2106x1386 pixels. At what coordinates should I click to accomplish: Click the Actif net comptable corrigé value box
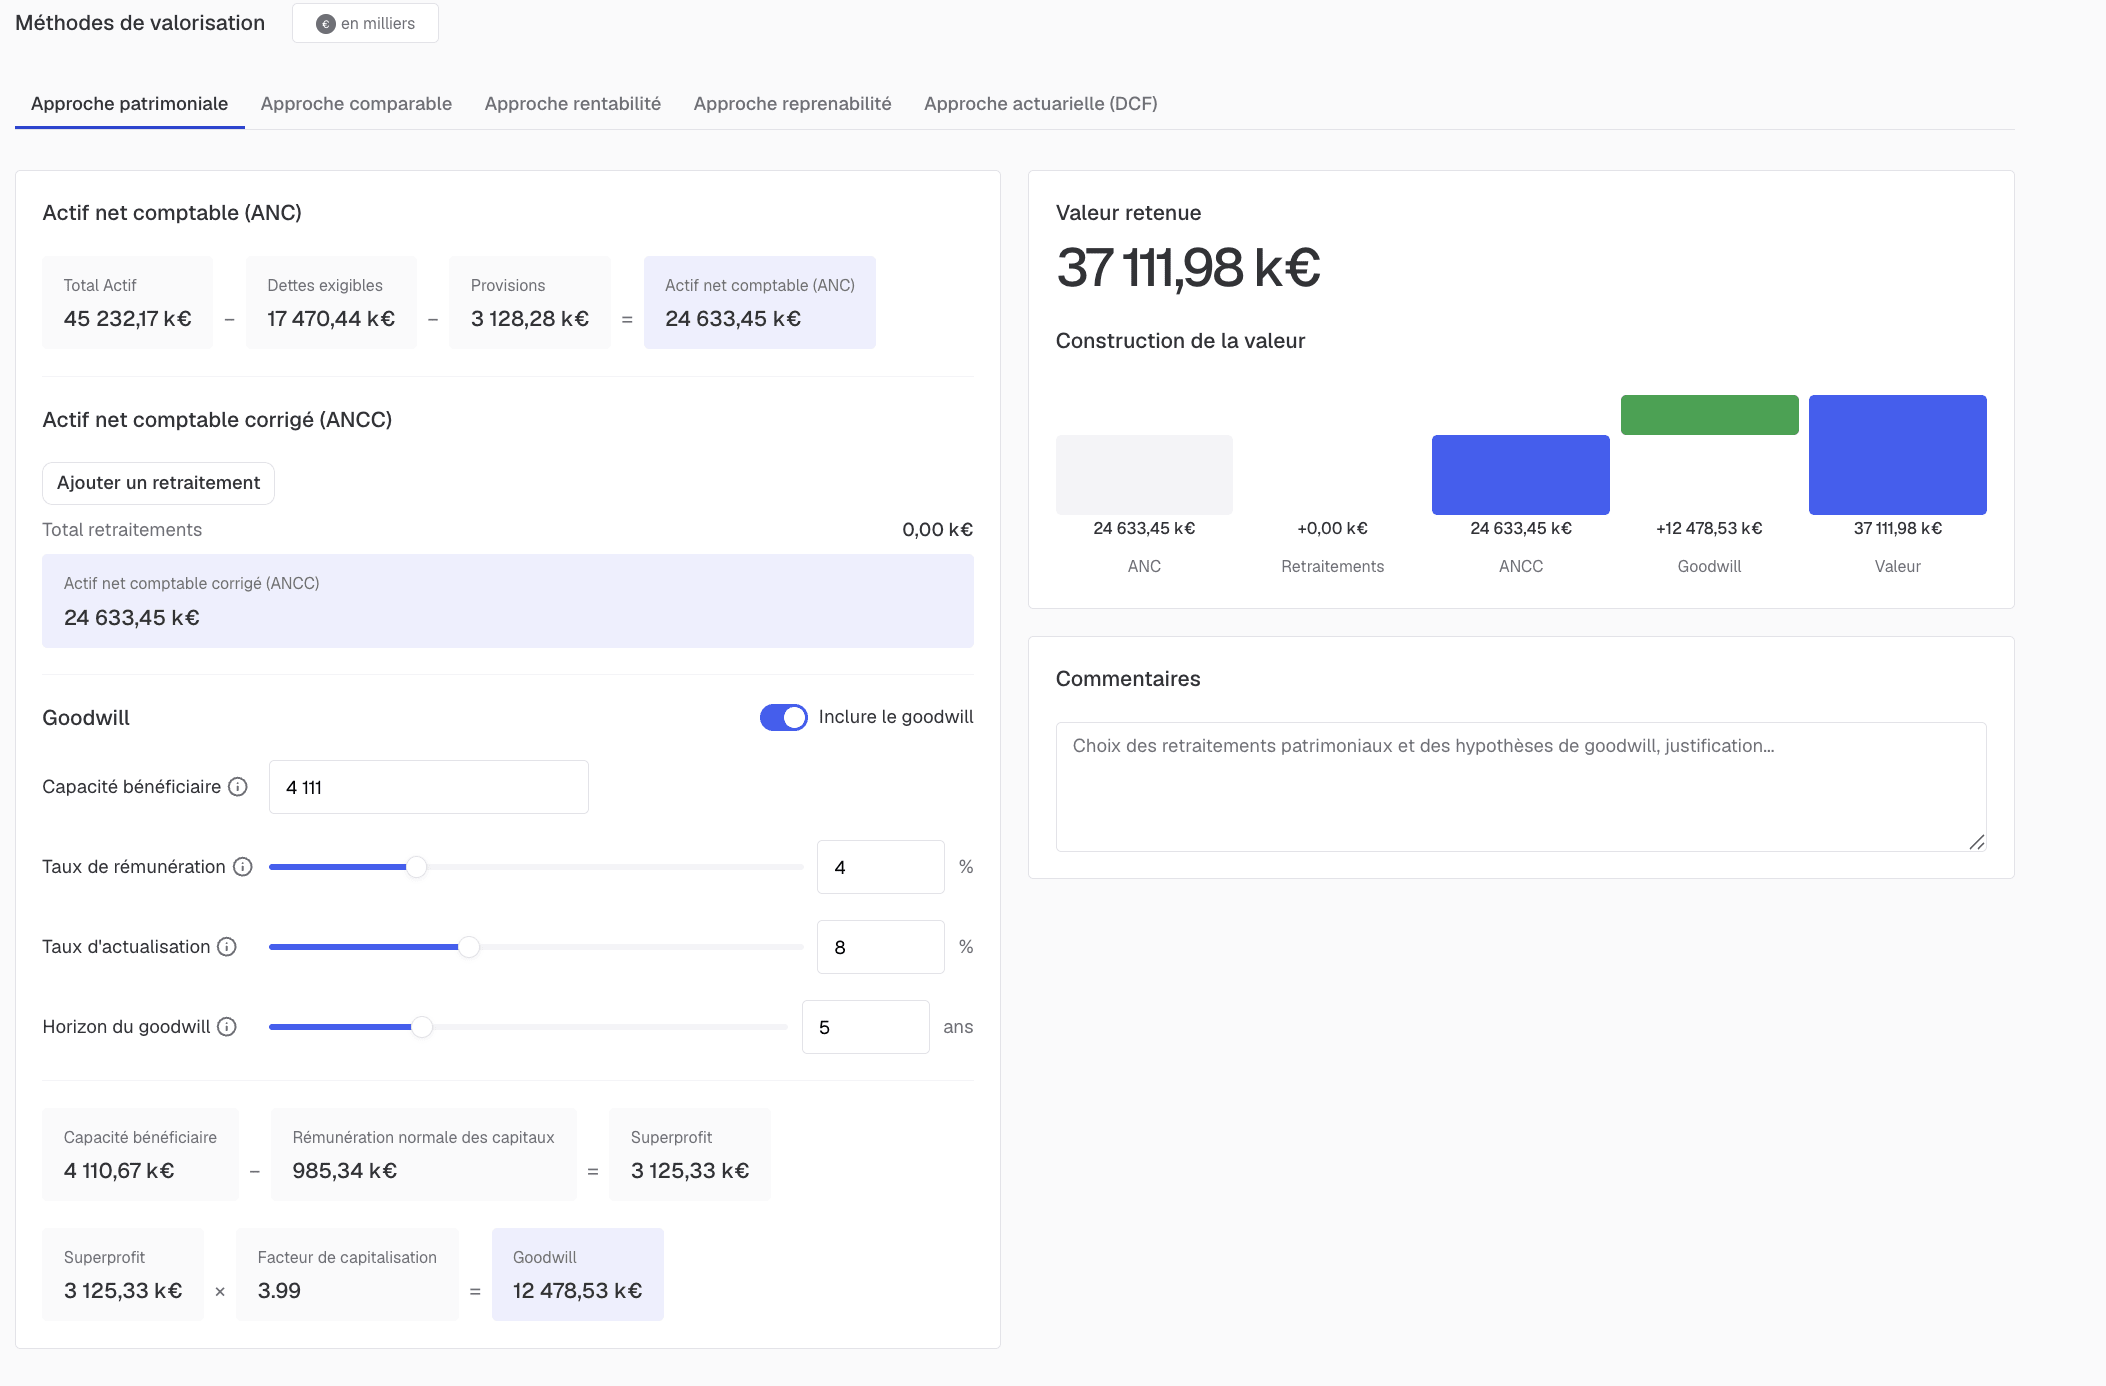508,601
